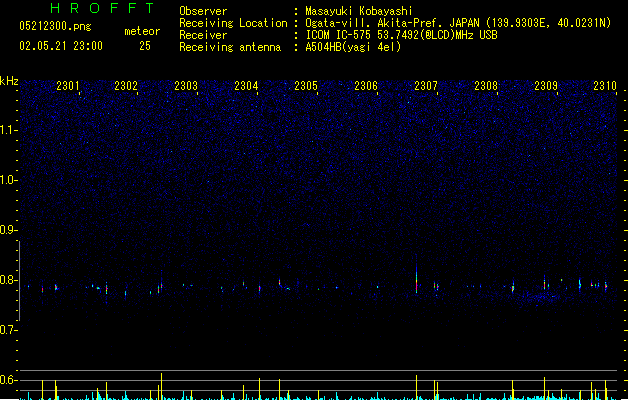
Task: Click the HROFFT title text
Action: (102, 8)
